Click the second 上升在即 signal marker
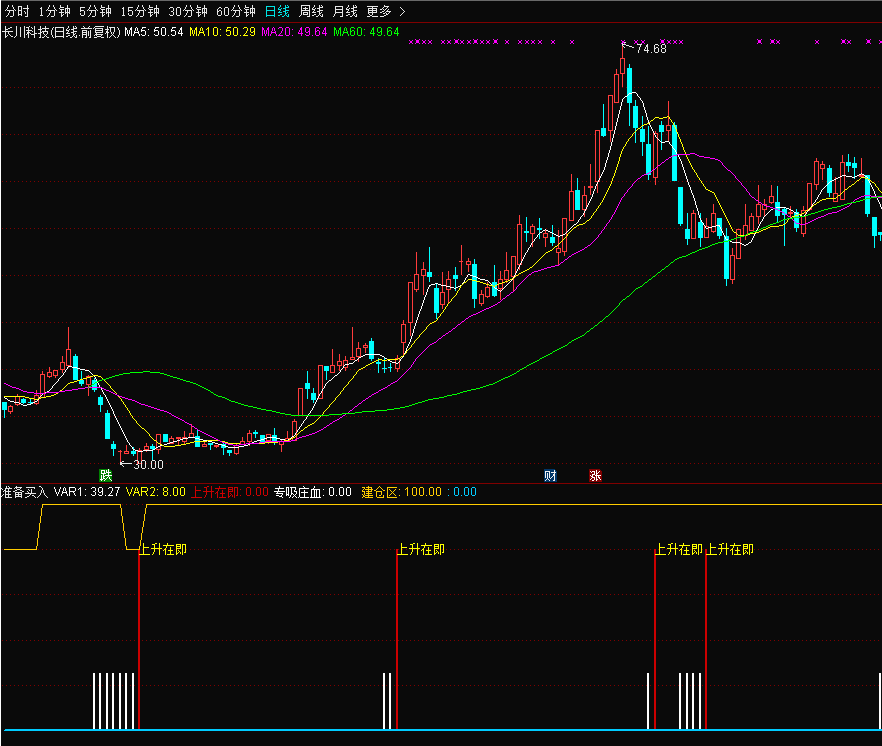The width and height of the screenshot is (882, 746). point(421,549)
